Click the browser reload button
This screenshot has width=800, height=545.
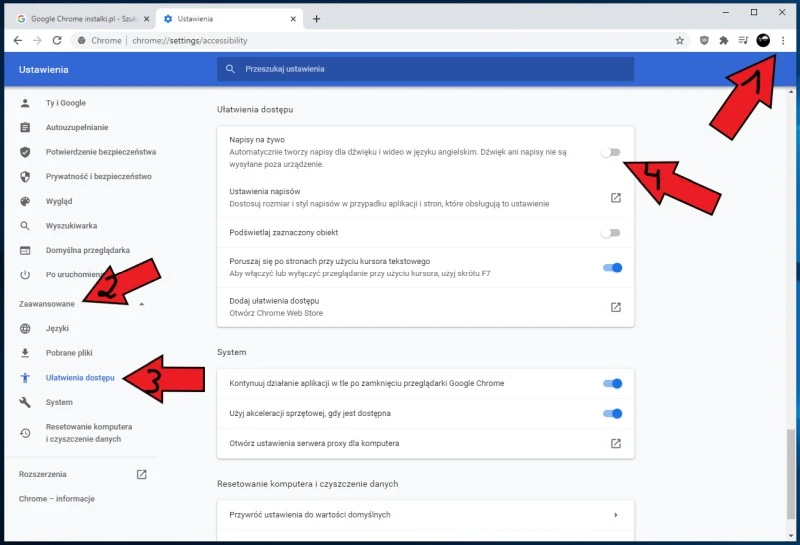click(x=57, y=41)
